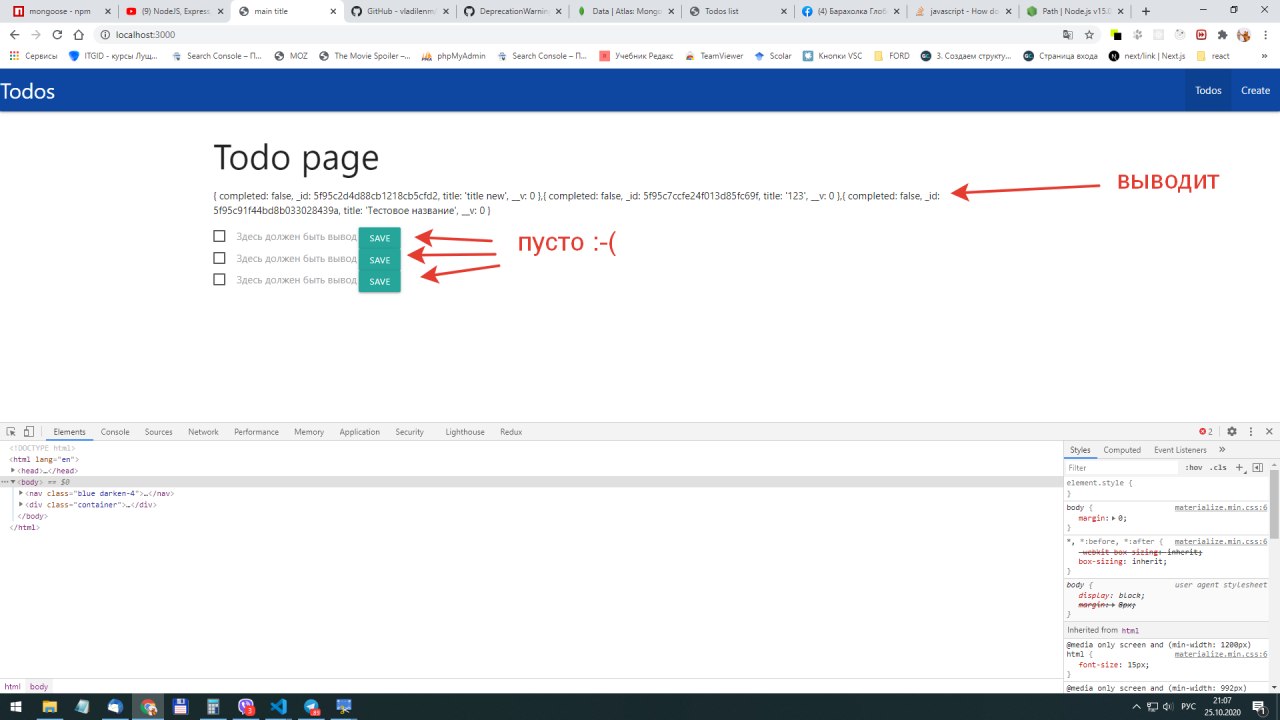Open the Application tab
Screen dimensions: 1280x720
pyautogui.click(x=359, y=432)
